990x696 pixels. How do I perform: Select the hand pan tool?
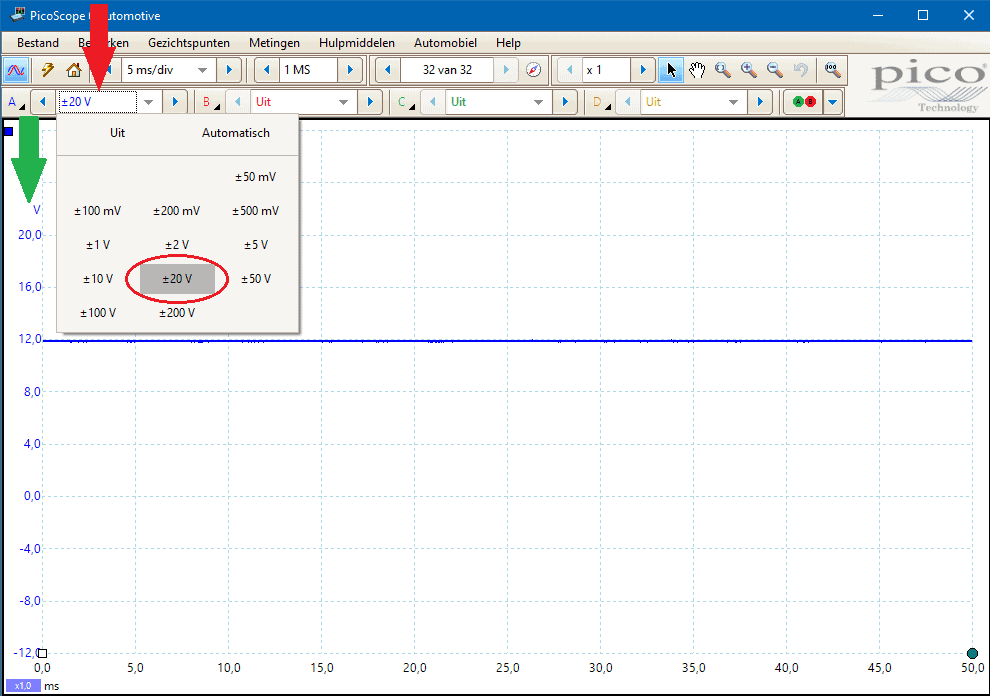coord(697,70)
